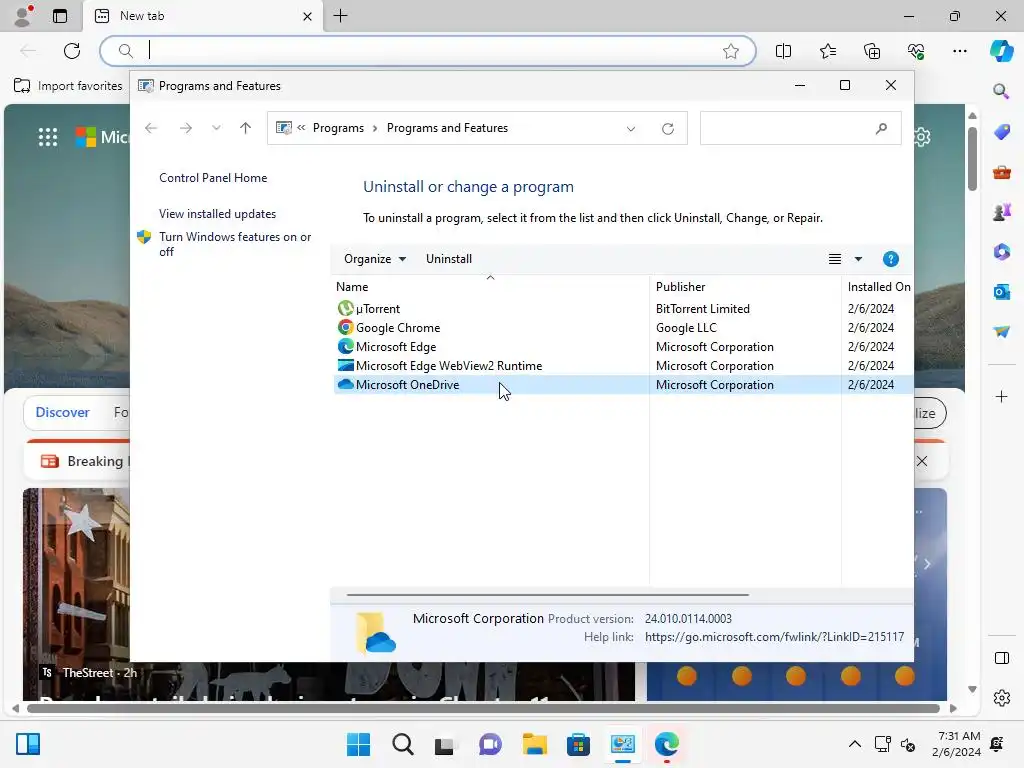Image resolution: width=1024 pixels, height=768 pixels.
Task: Open View installed updates link
Action: [x=217, y=214]
